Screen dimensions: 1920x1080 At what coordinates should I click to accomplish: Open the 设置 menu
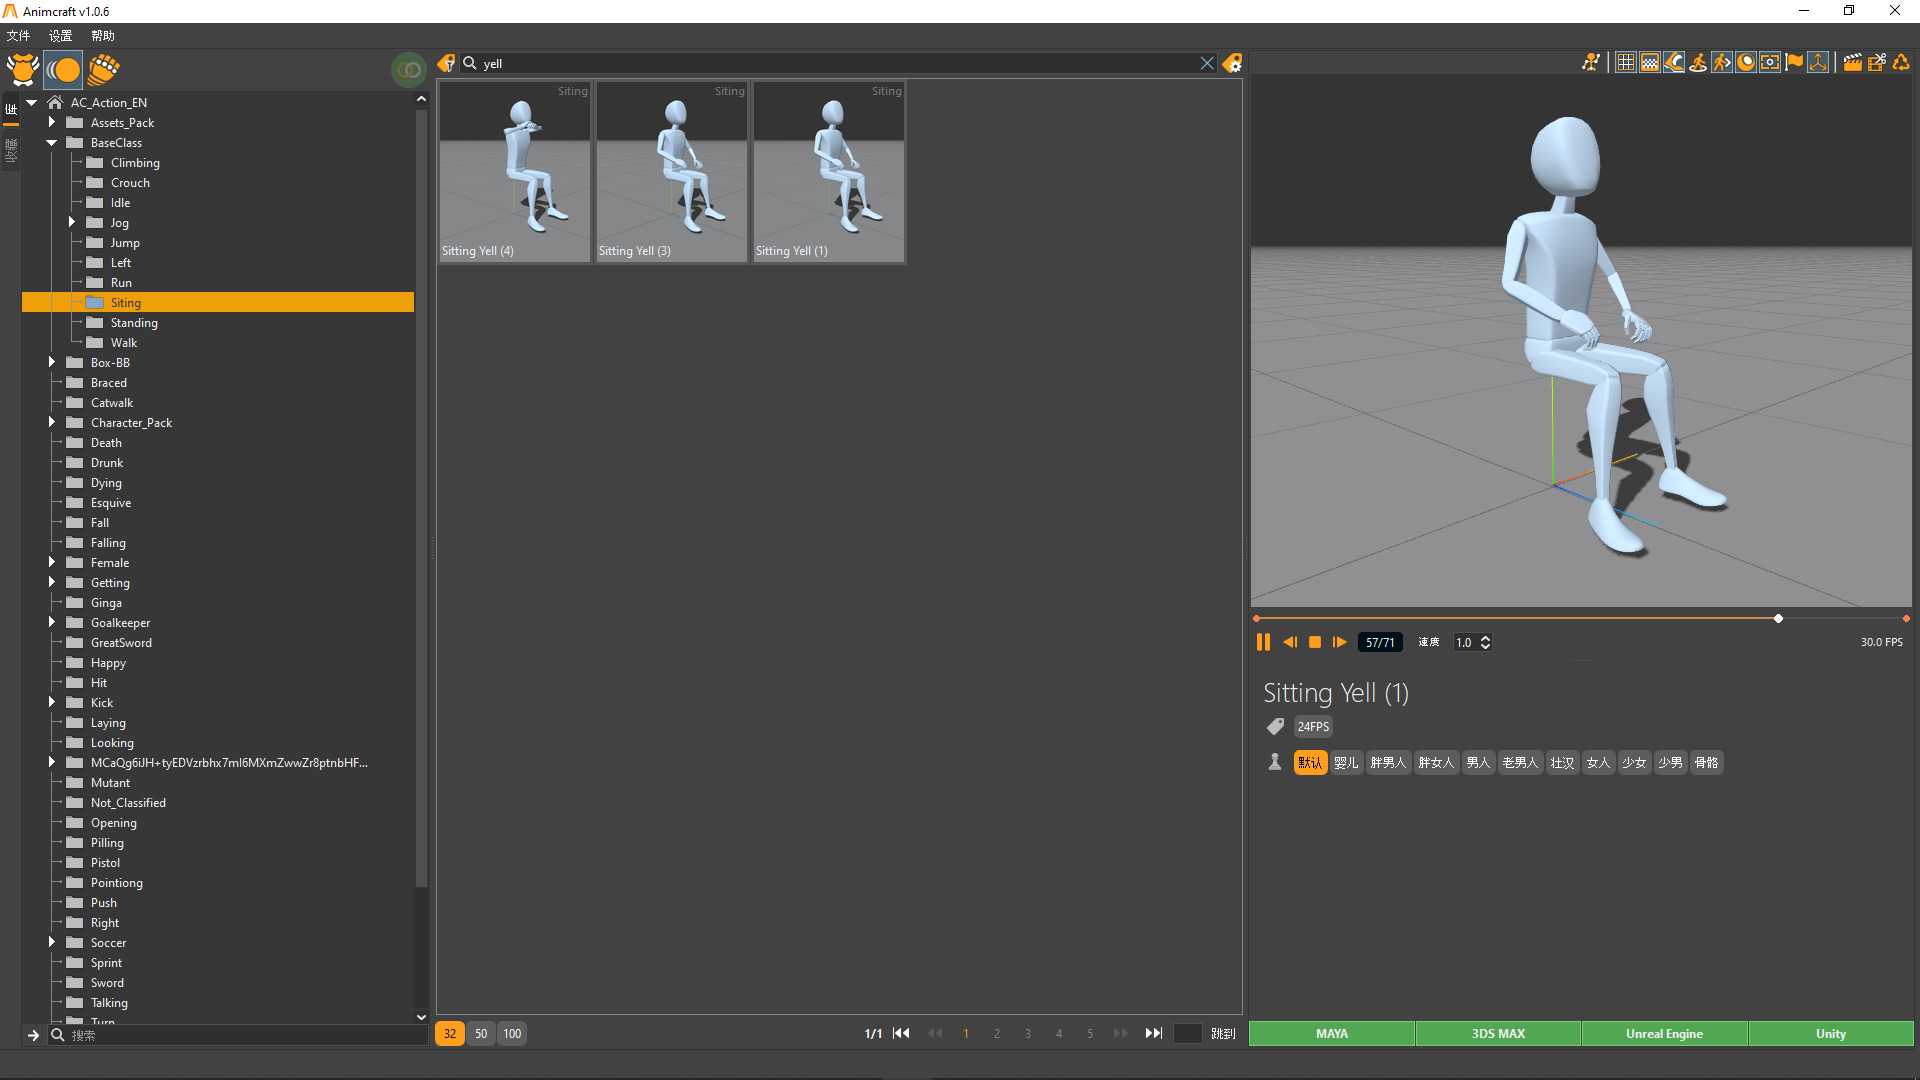[x=61, y=36]
